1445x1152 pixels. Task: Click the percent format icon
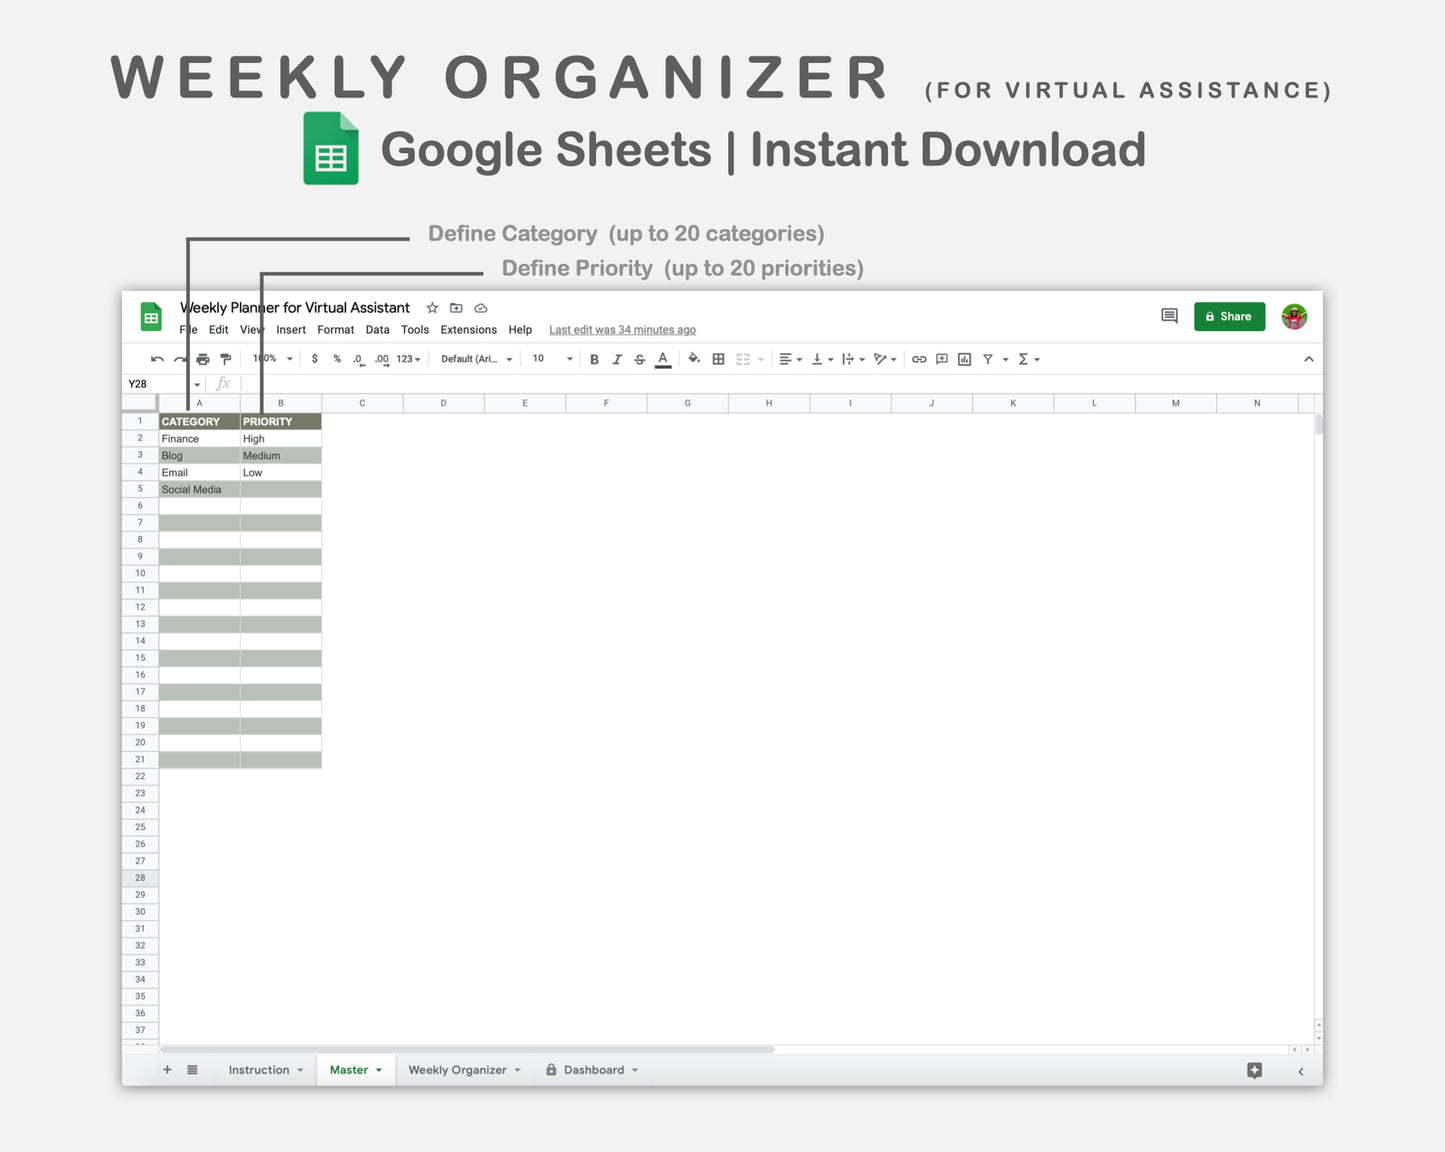pyautogui.click(x=337, y=358)
